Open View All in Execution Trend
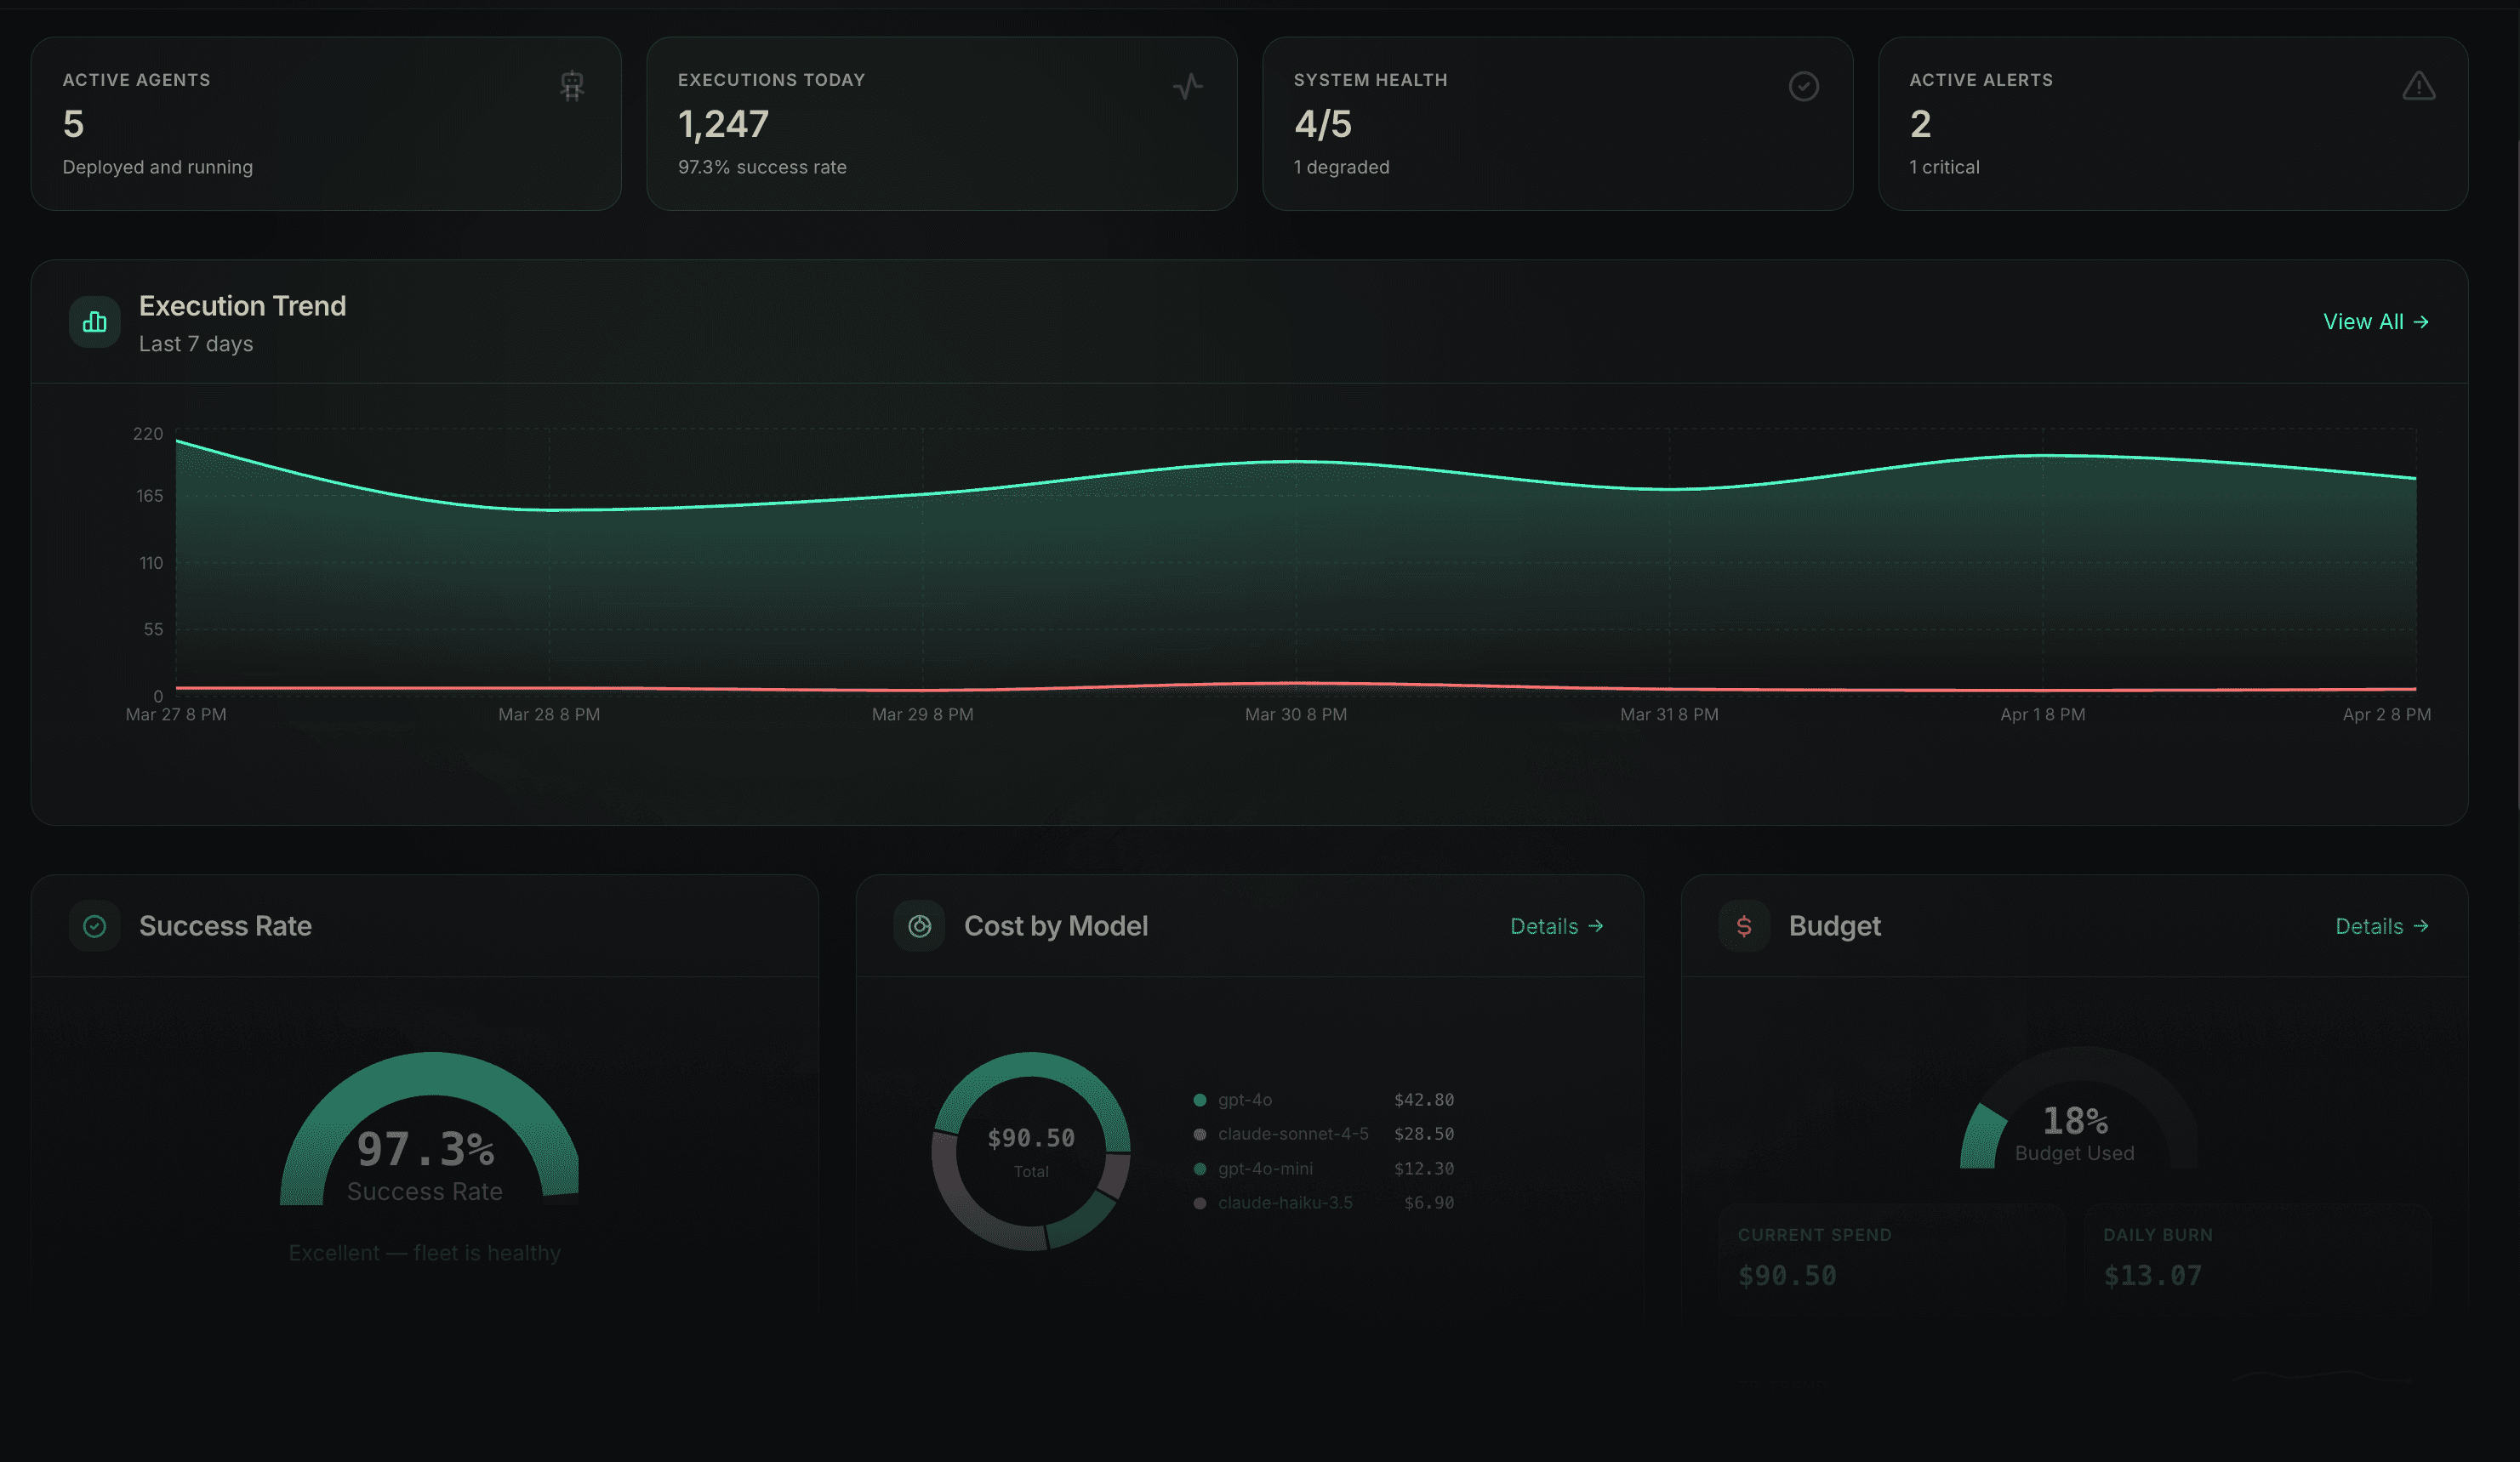 2375,322
